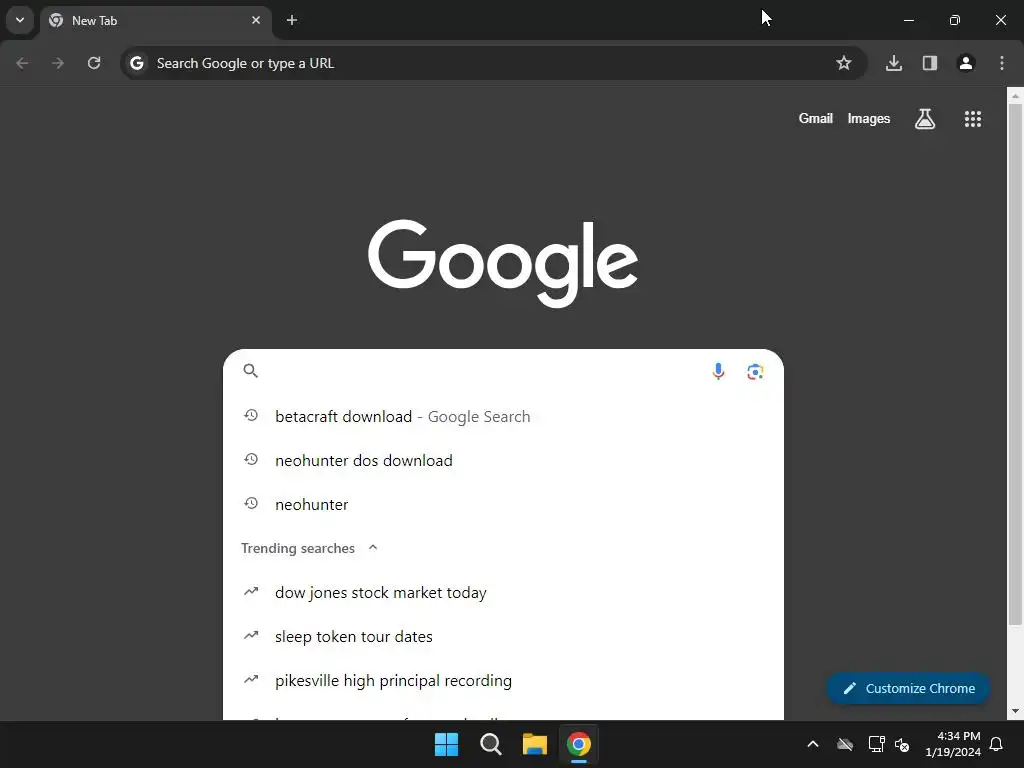Click history clock icon beside betacraft download
The height and width of the screenshot is (768, 1024).
coord(251,415)
